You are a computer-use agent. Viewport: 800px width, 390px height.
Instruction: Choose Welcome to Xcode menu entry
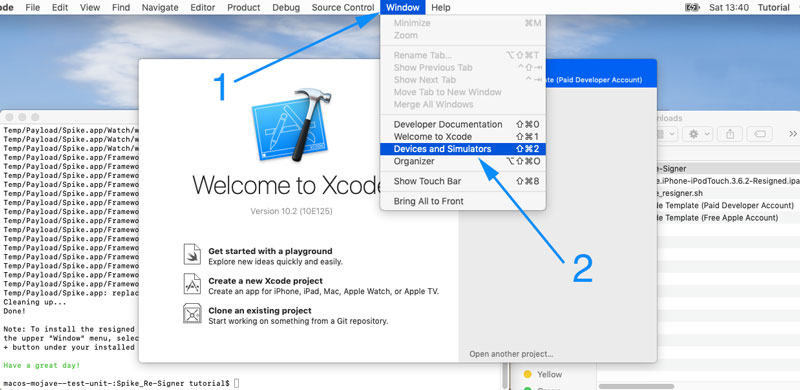pyautogui.click(x=463, y=137)
